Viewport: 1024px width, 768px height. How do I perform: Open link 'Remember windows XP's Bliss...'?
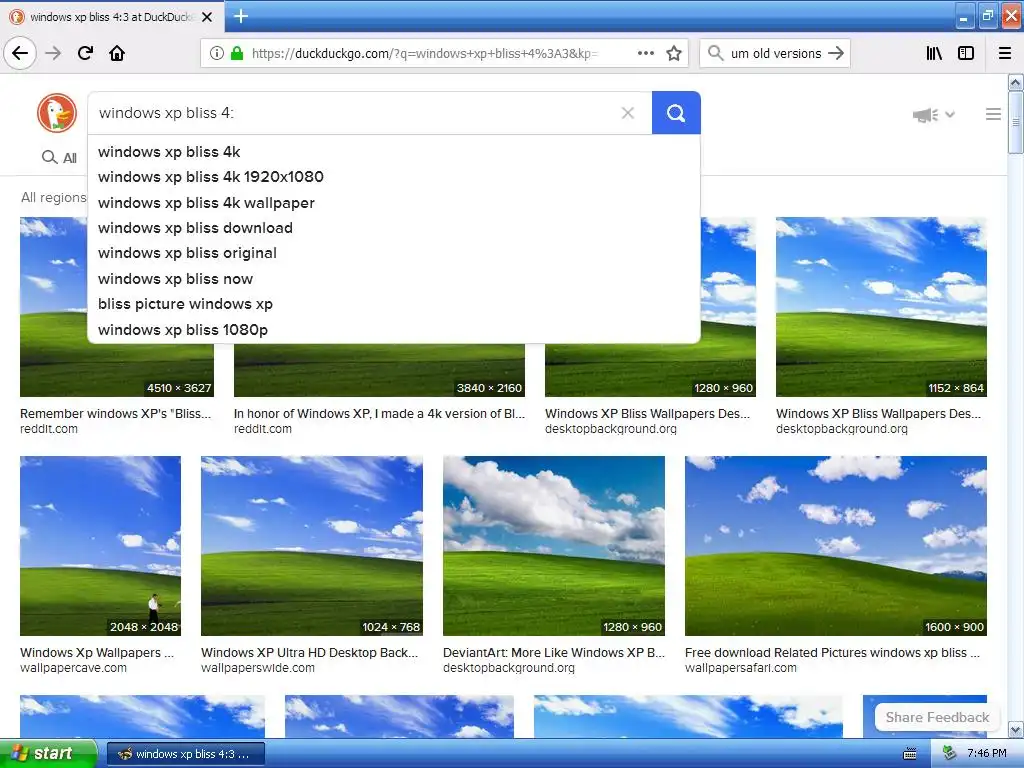pyautogui.click(x=116, y=413)
